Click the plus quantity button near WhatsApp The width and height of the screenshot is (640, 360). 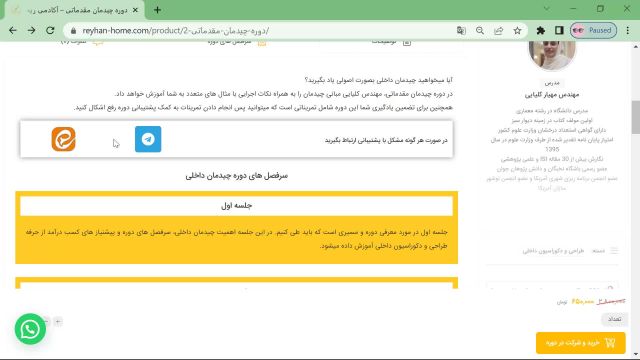[58, 322]
